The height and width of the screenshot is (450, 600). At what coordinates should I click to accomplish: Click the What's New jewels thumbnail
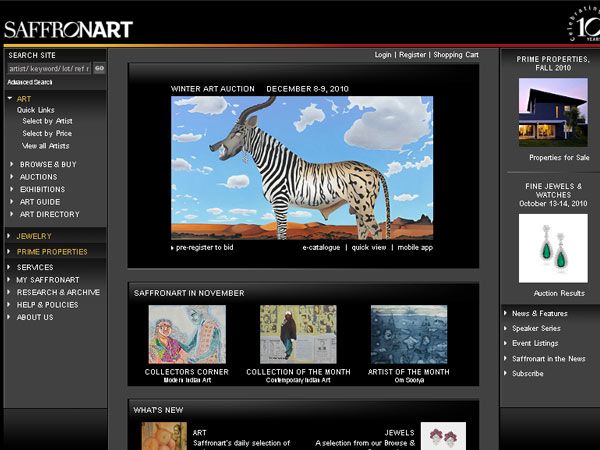point(443,436)
